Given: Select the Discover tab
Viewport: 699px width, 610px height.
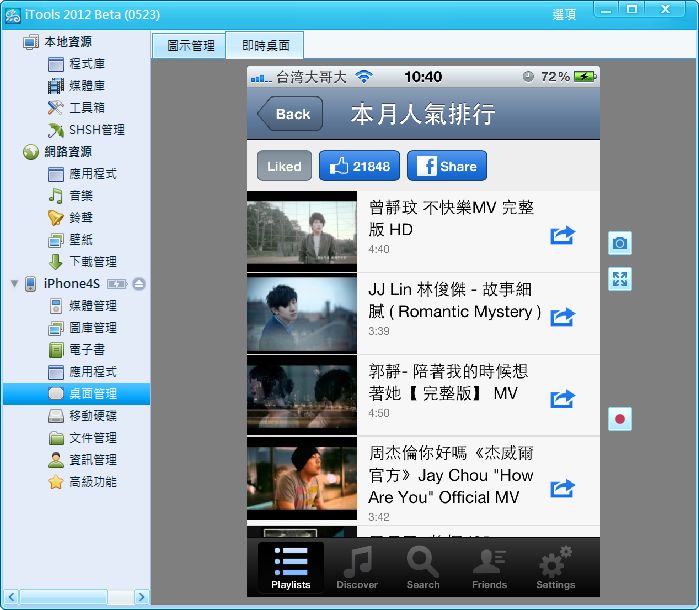Looking at the screenshot, I should [357, 567].
